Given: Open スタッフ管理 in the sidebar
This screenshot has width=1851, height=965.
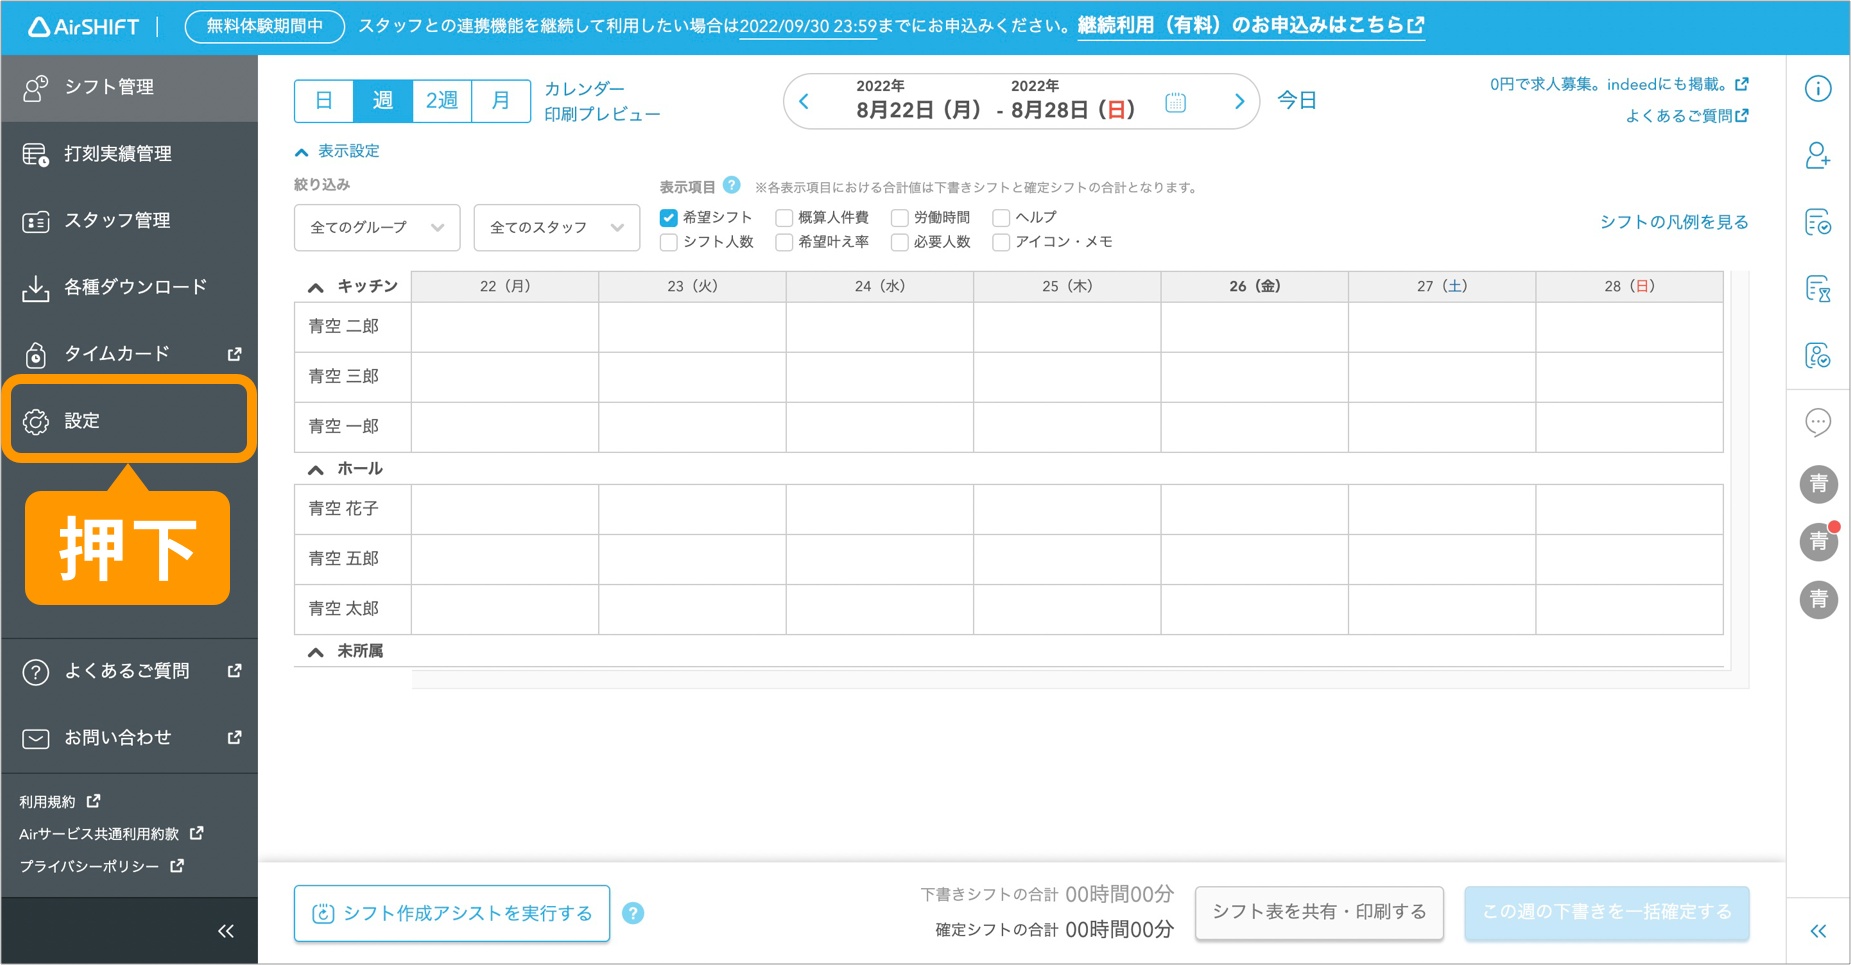Looking at the screenshot, I should coord(36,220).
